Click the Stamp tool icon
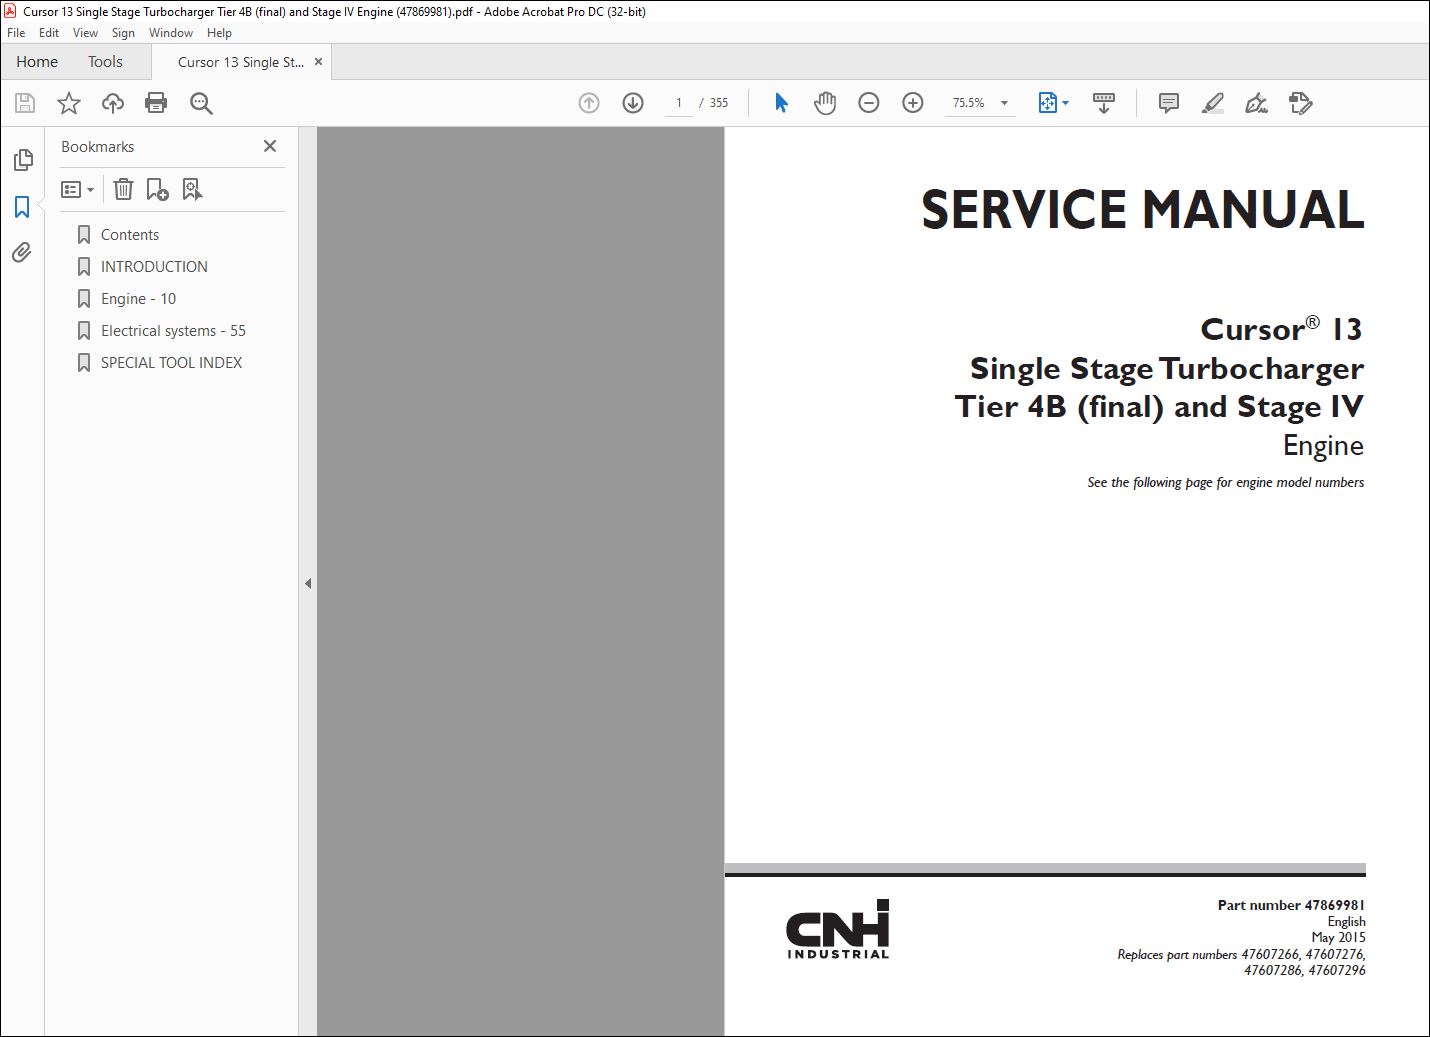1430x1037 pixels. point(1300,103)
